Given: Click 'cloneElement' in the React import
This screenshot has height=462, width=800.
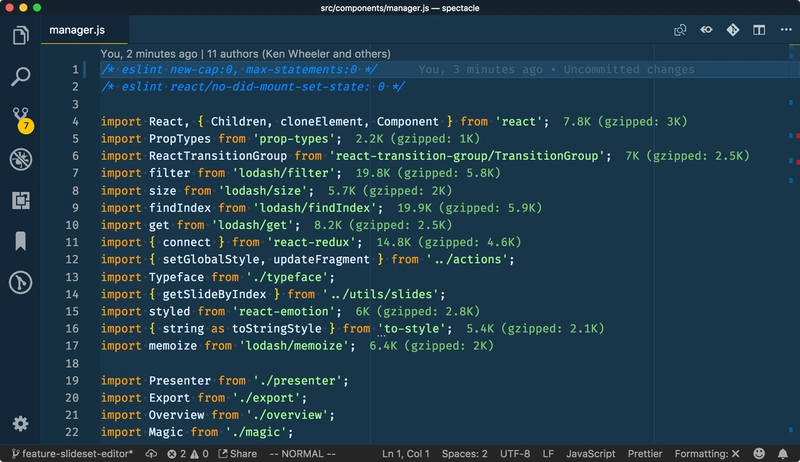Looking at the screenshot, I should pyautogui.click(x=321, y=121).
